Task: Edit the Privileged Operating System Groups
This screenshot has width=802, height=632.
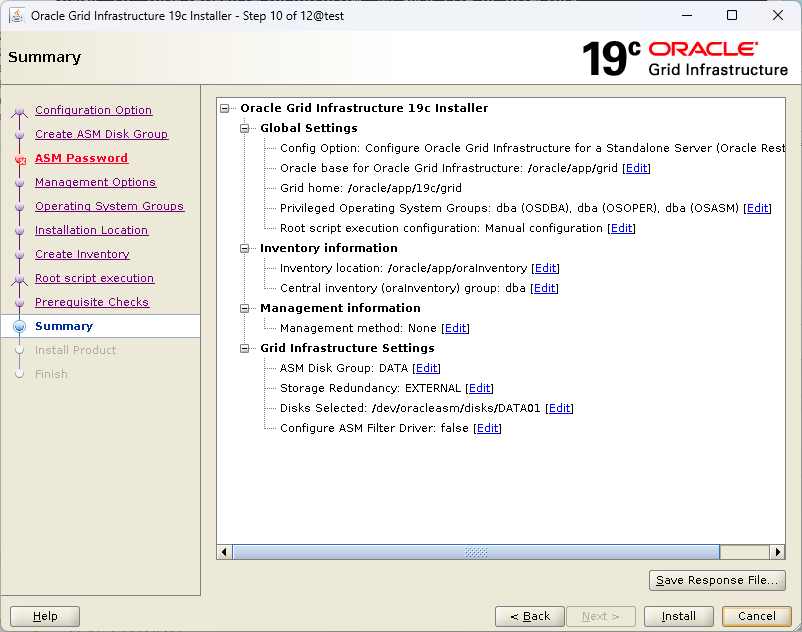Action: [x=758, y=208]
